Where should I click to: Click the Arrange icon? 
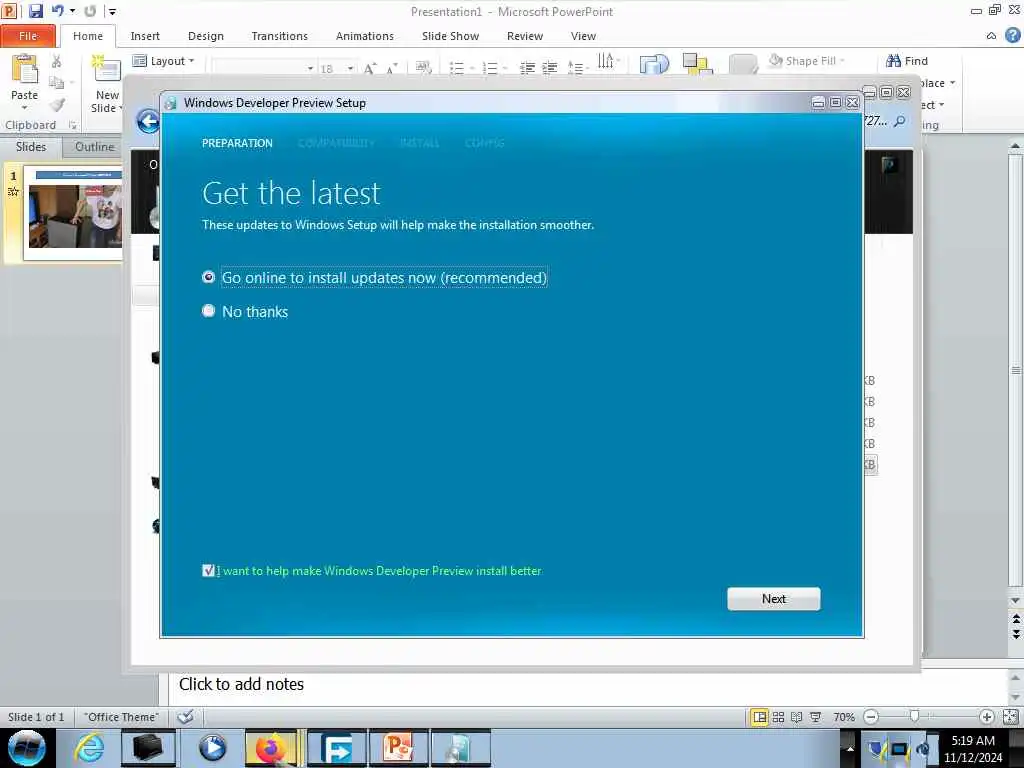696,64
